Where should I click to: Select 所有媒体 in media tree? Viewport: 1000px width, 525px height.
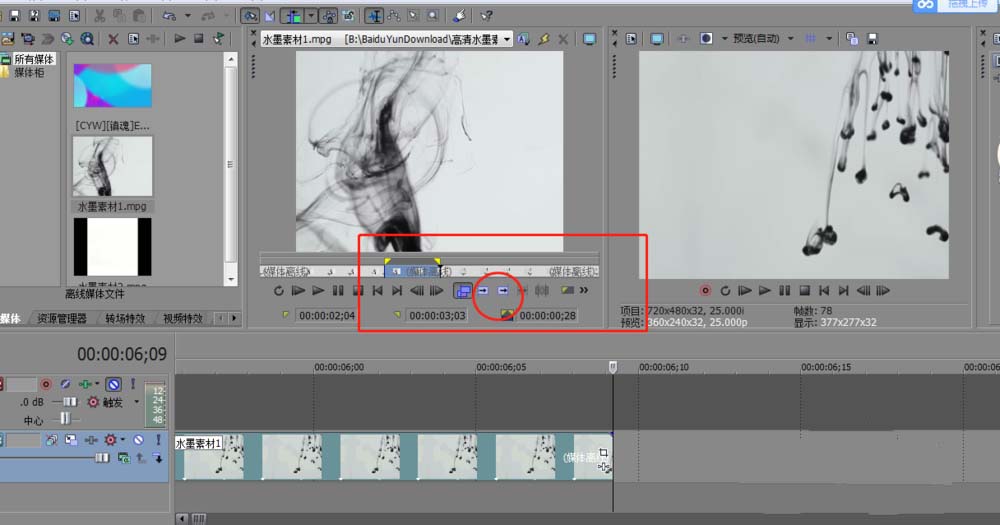(x=33, y=59)
